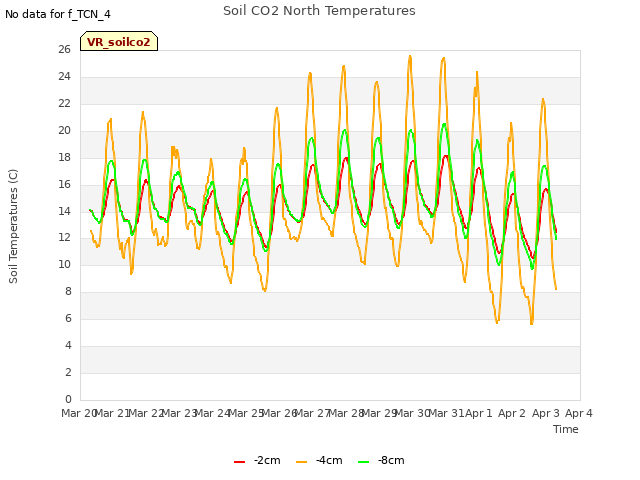Screen dimensions: 640x480
Task: Click the 20 y-axis tick label
Action: click(x=64, y=131)
